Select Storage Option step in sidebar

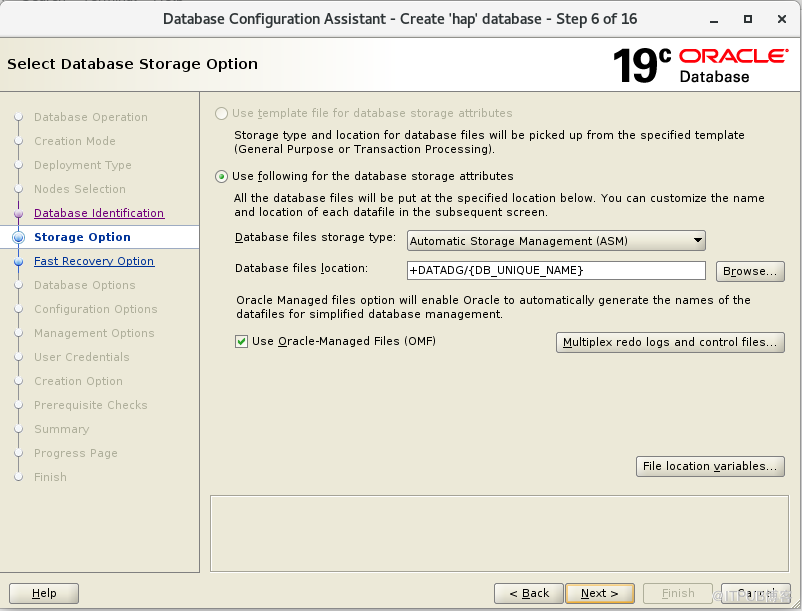tap(82, 237)
